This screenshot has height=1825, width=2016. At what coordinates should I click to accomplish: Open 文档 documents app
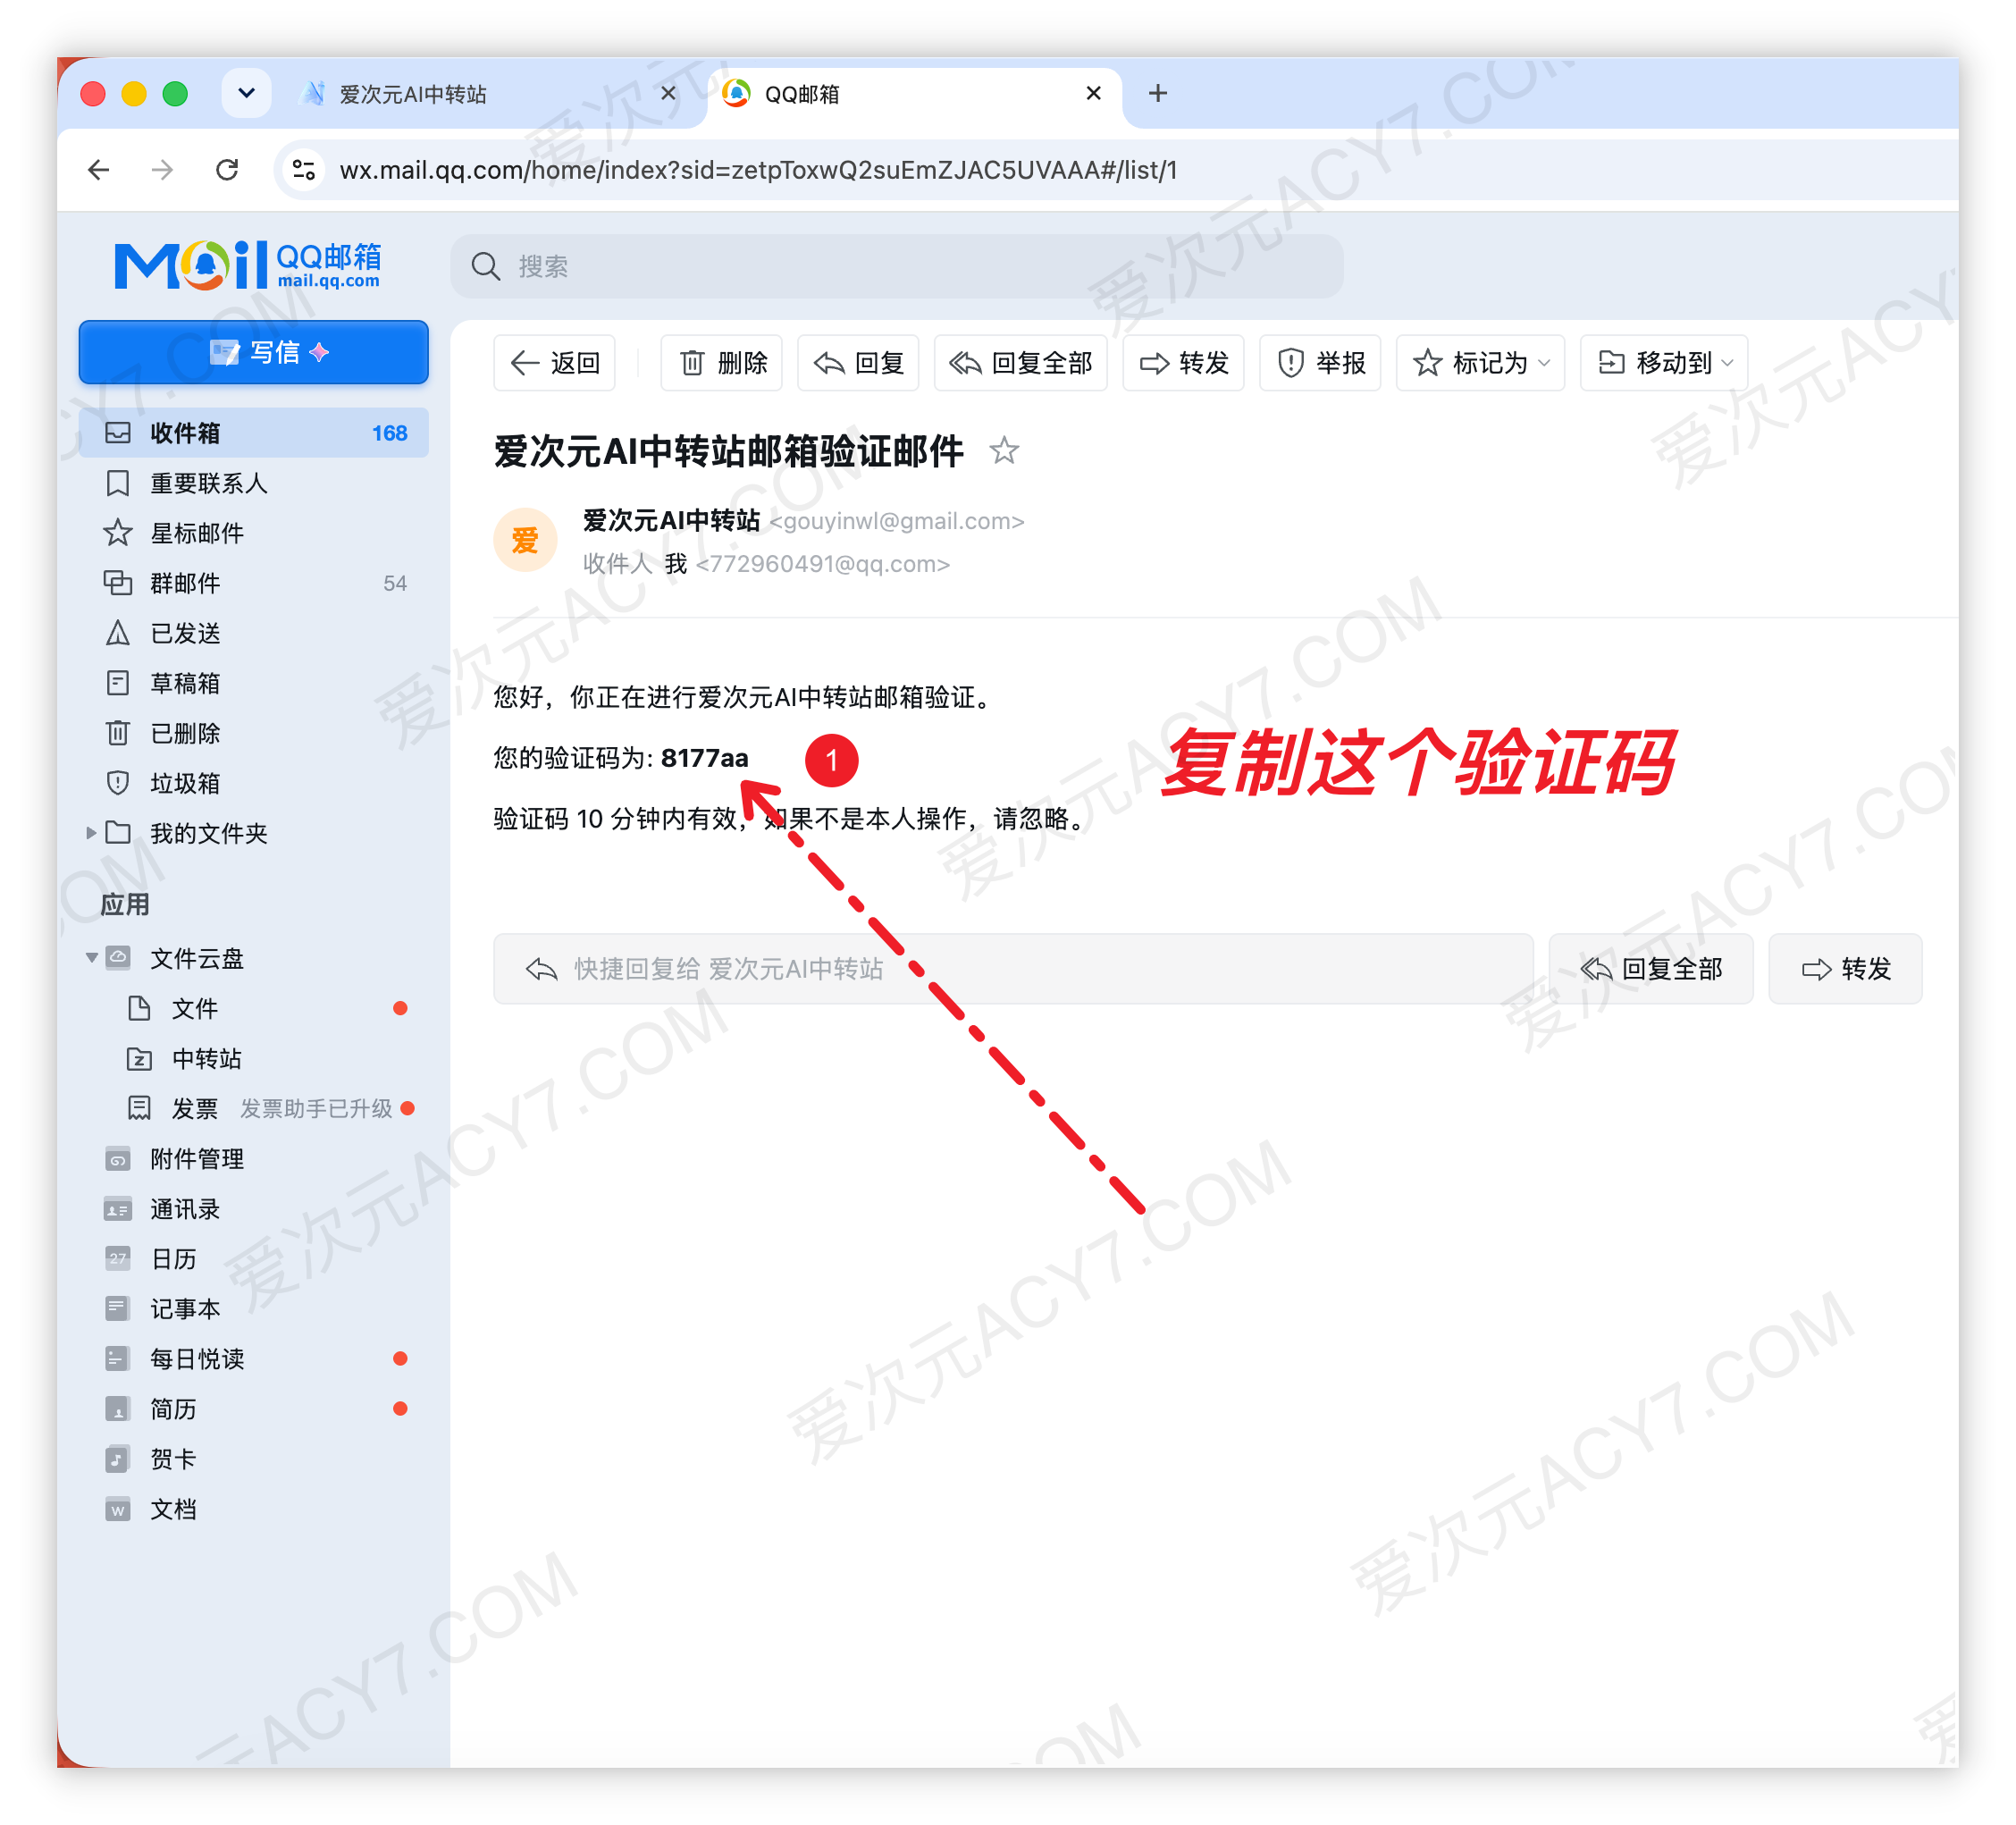[254, 1509]
